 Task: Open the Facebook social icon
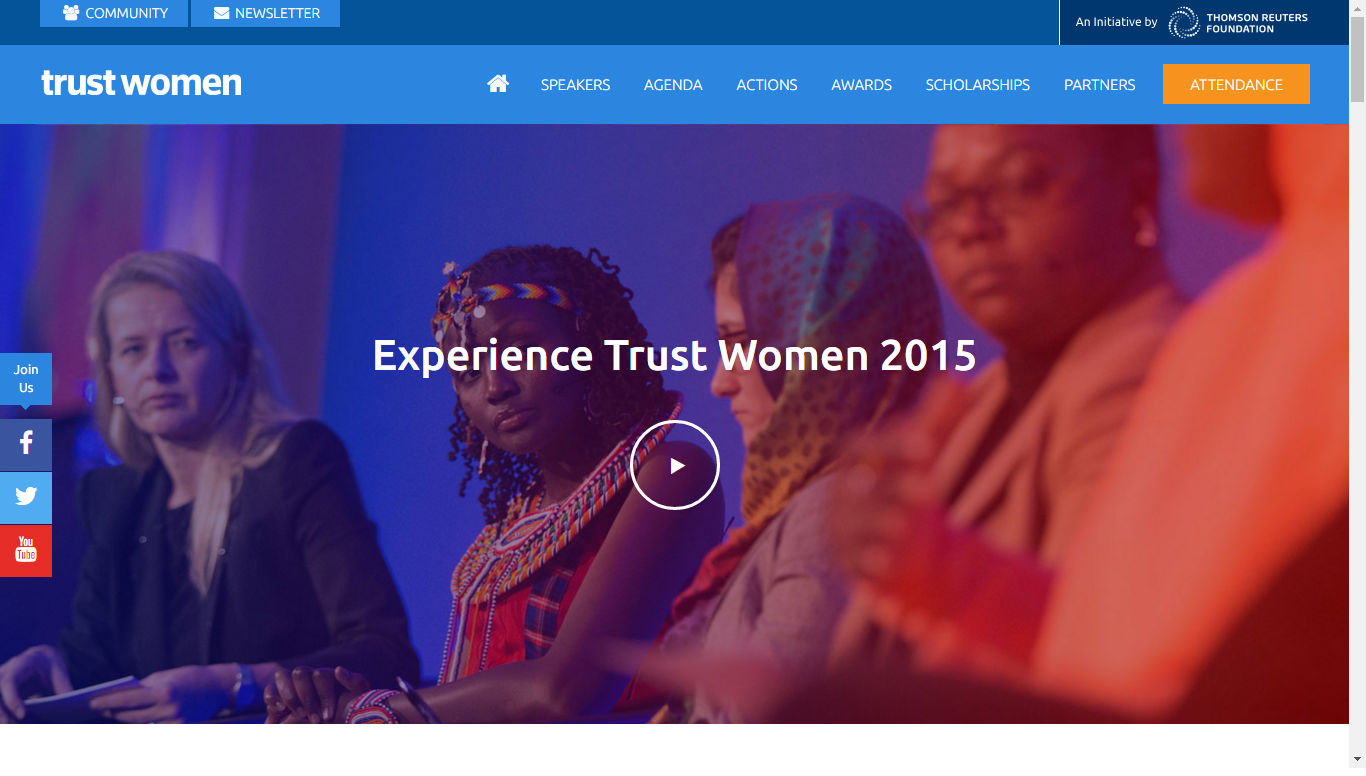(x=26, y=444)
